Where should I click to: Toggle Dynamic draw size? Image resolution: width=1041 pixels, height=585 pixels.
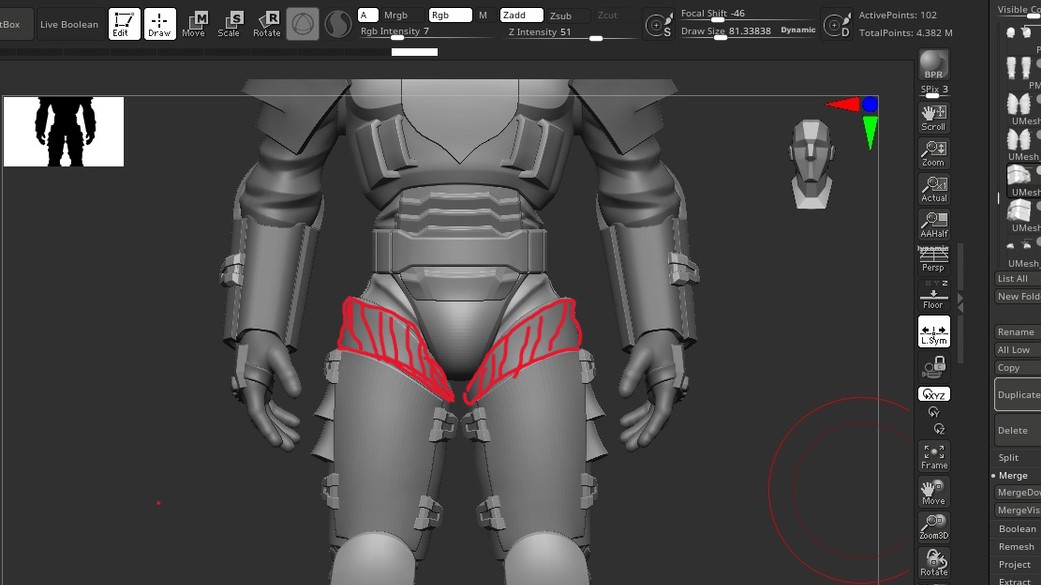[x=798, y=30]
